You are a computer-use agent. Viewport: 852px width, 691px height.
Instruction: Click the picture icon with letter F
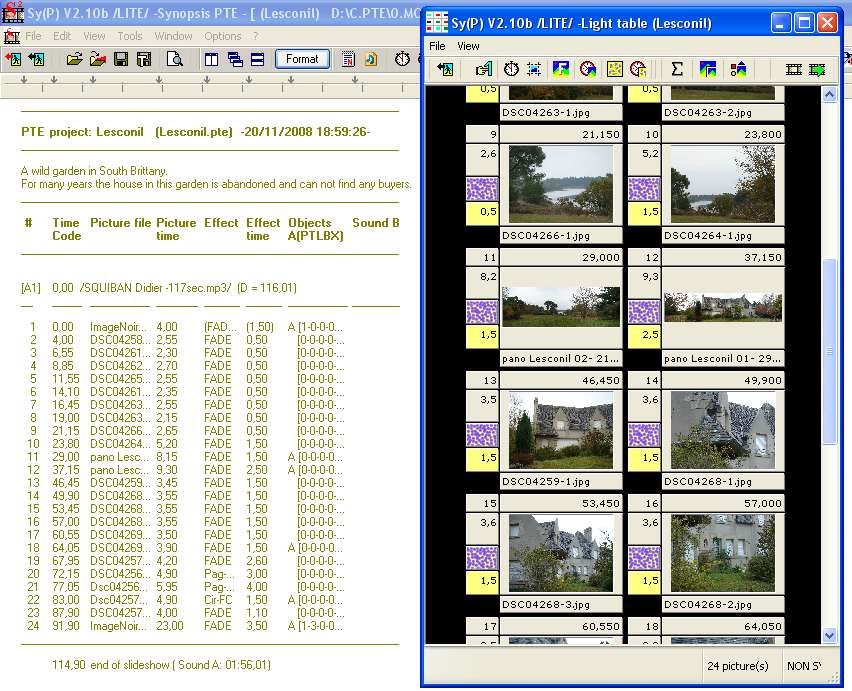[x=560, y=69]
